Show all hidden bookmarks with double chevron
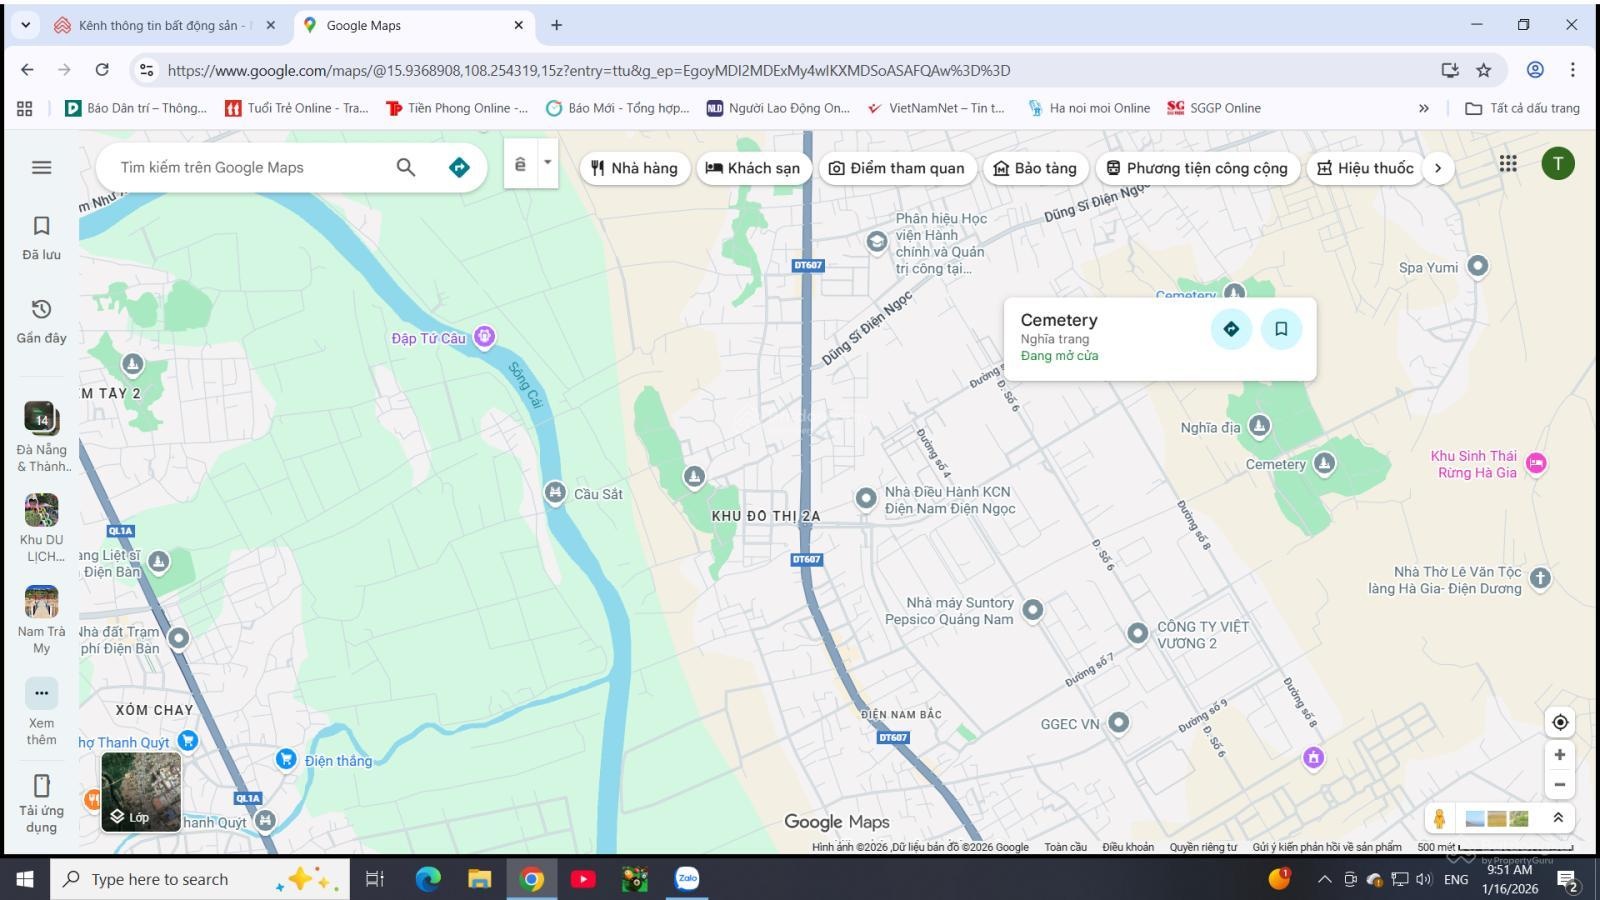 point(1424,108)
